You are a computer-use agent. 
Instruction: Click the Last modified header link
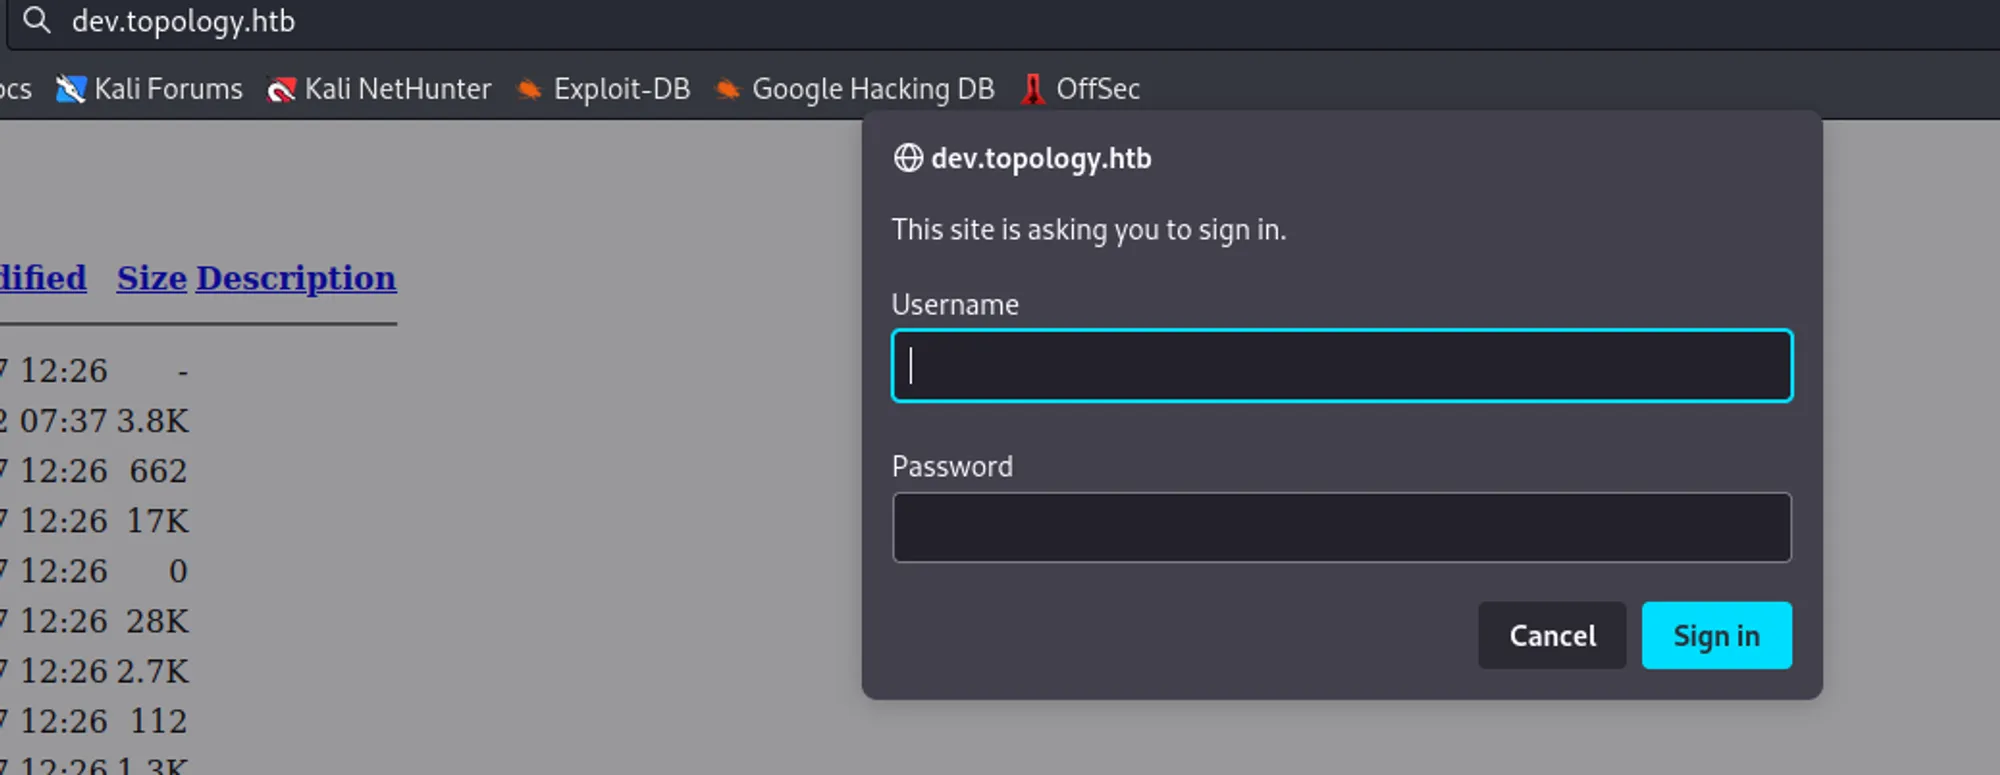(43, 278)
